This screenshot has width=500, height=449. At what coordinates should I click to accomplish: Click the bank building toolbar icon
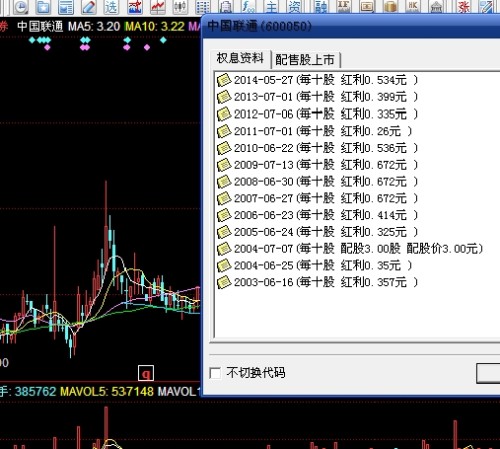click(436, 7)
